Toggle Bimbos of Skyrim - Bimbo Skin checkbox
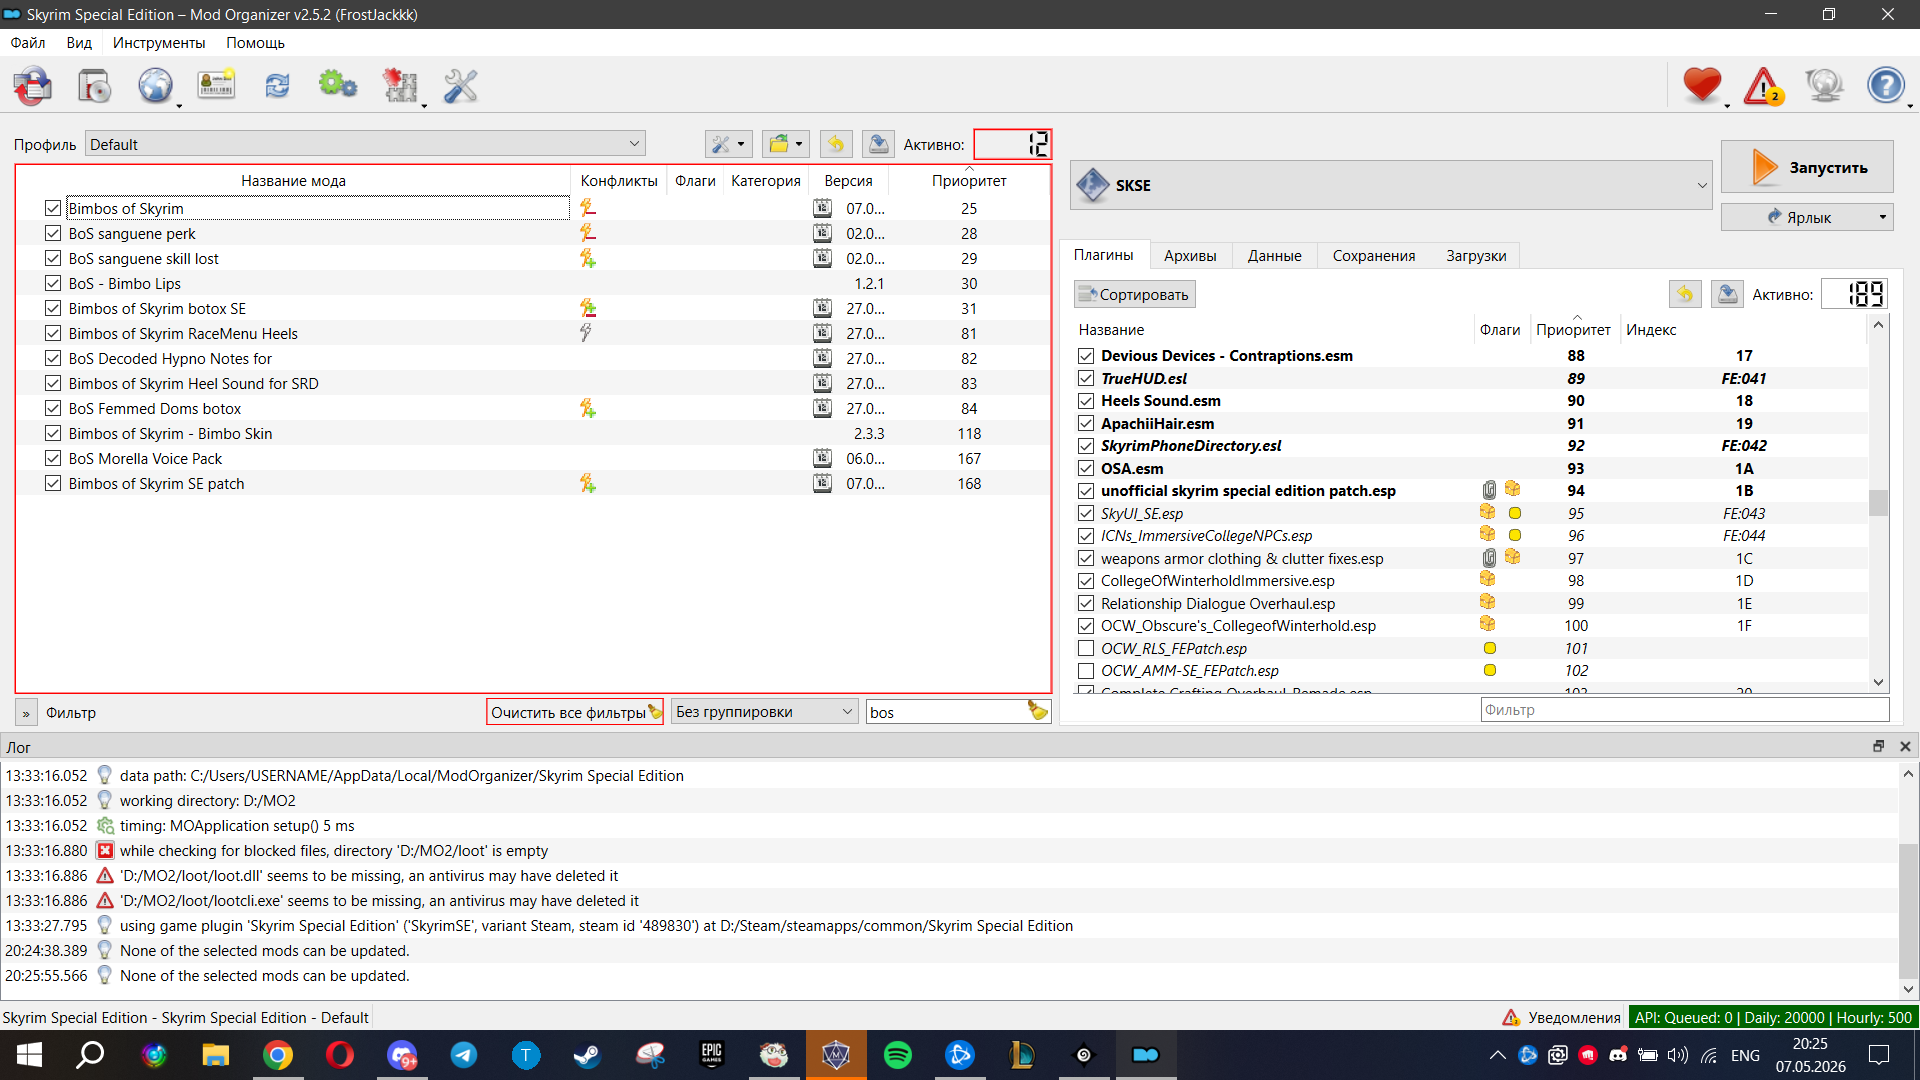Screen dimensions: 1920x1080 coord(53,433)
